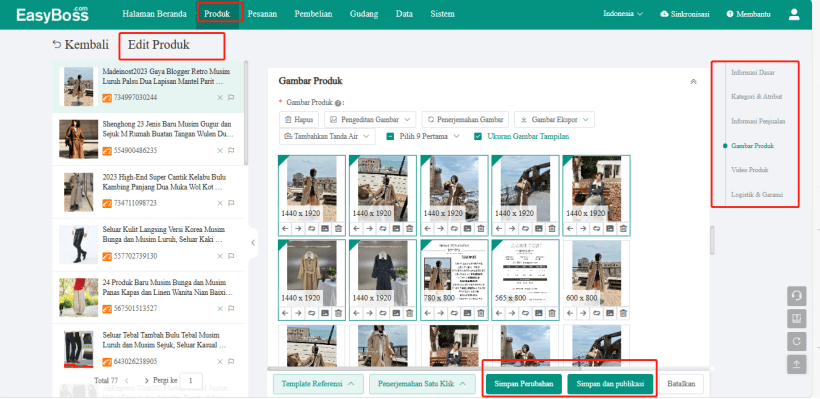Open Indonesia region dropdown
The width and height of the screenshot is (820, 399).
point(623,14)
